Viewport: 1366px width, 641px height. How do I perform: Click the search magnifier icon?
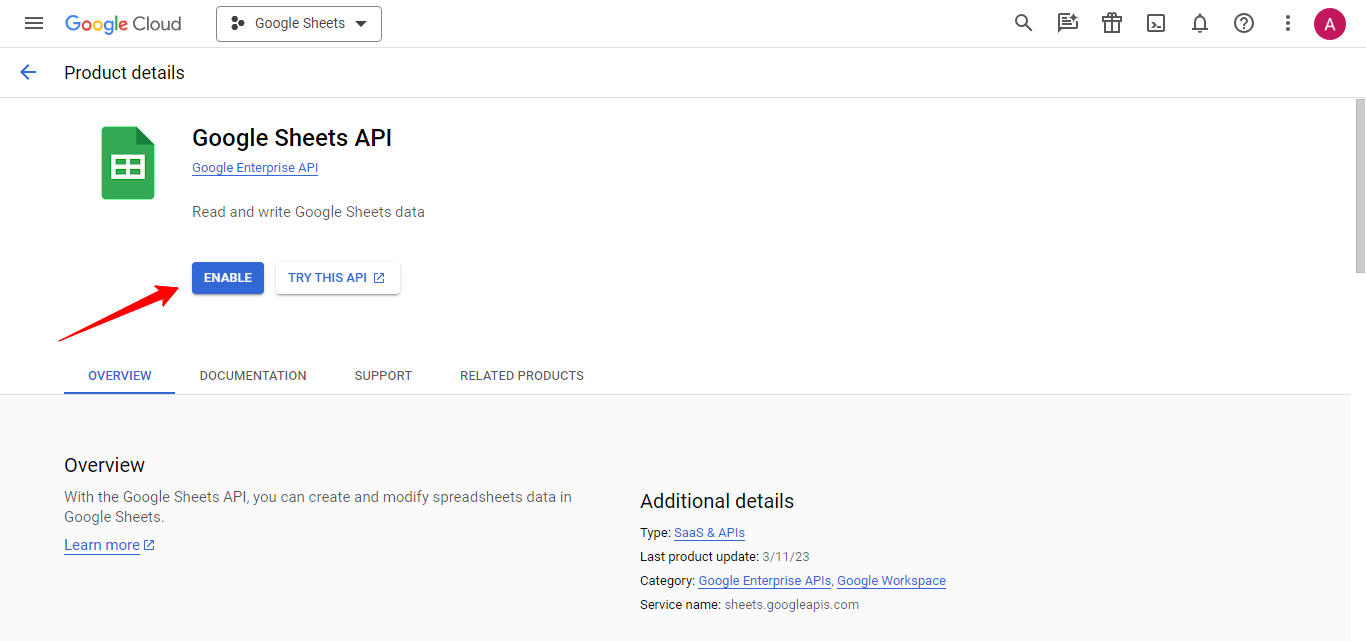pyautogui.click(x=1023, y=23)
